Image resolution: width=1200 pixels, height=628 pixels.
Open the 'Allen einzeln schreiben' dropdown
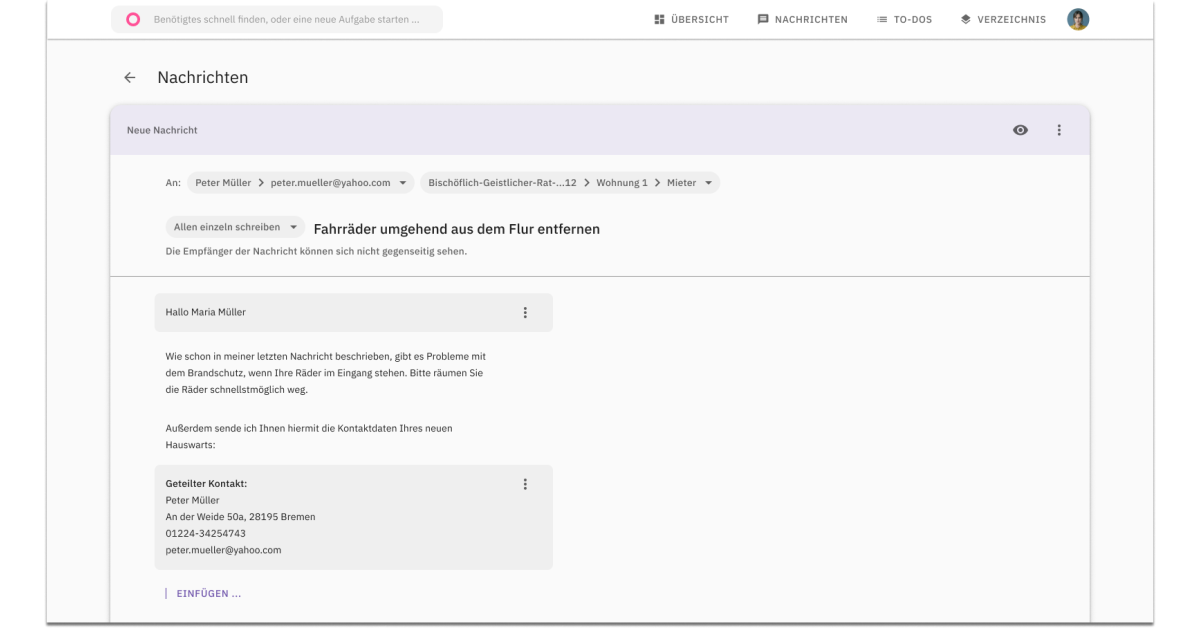pos(237,228)
